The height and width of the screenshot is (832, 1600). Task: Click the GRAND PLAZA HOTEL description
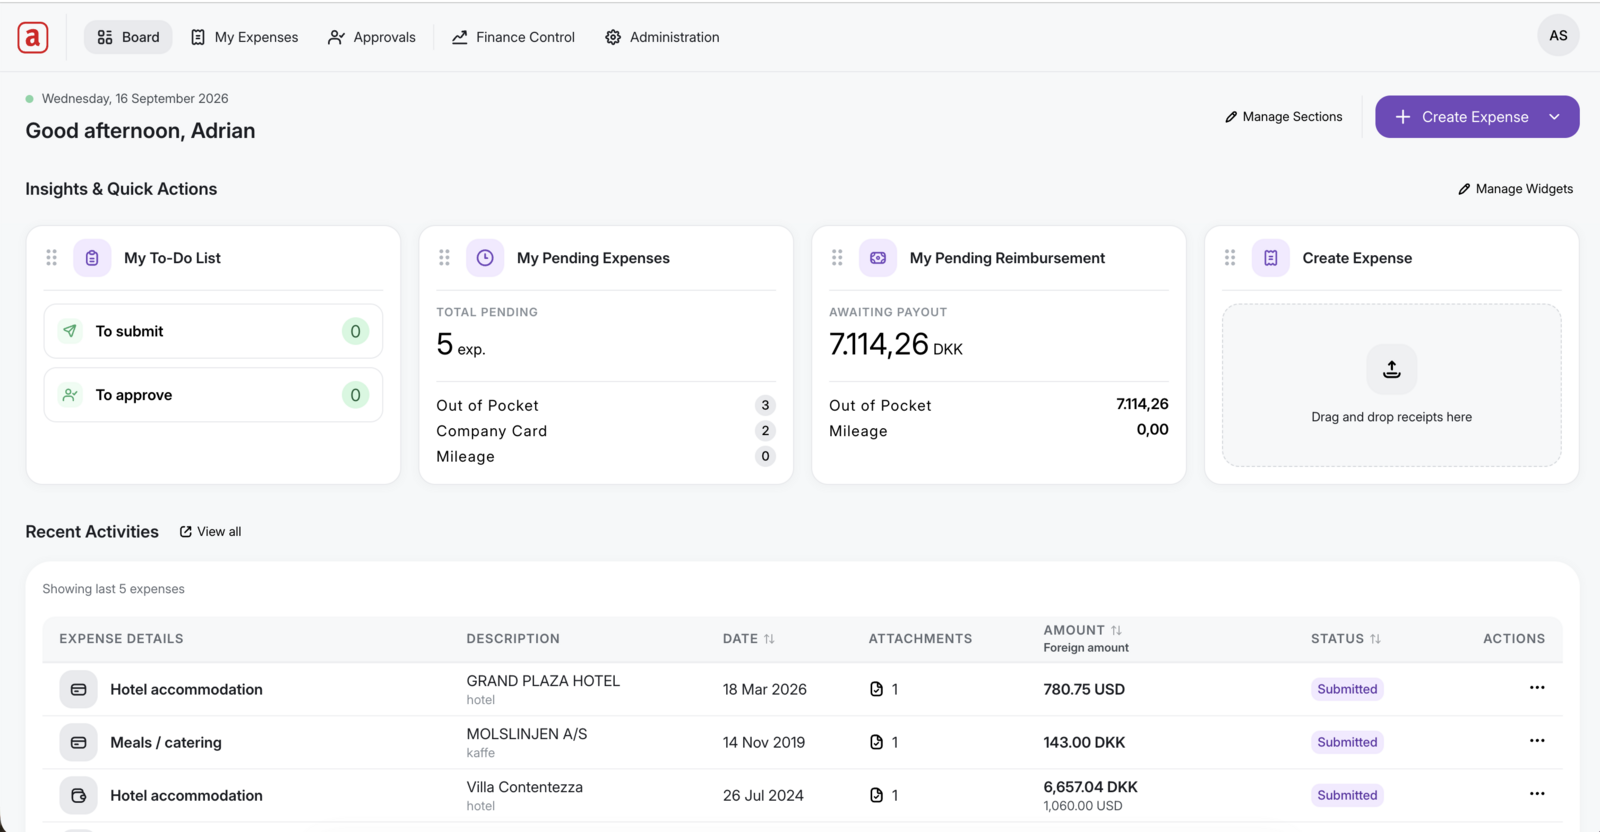click(x=543, y=681)
